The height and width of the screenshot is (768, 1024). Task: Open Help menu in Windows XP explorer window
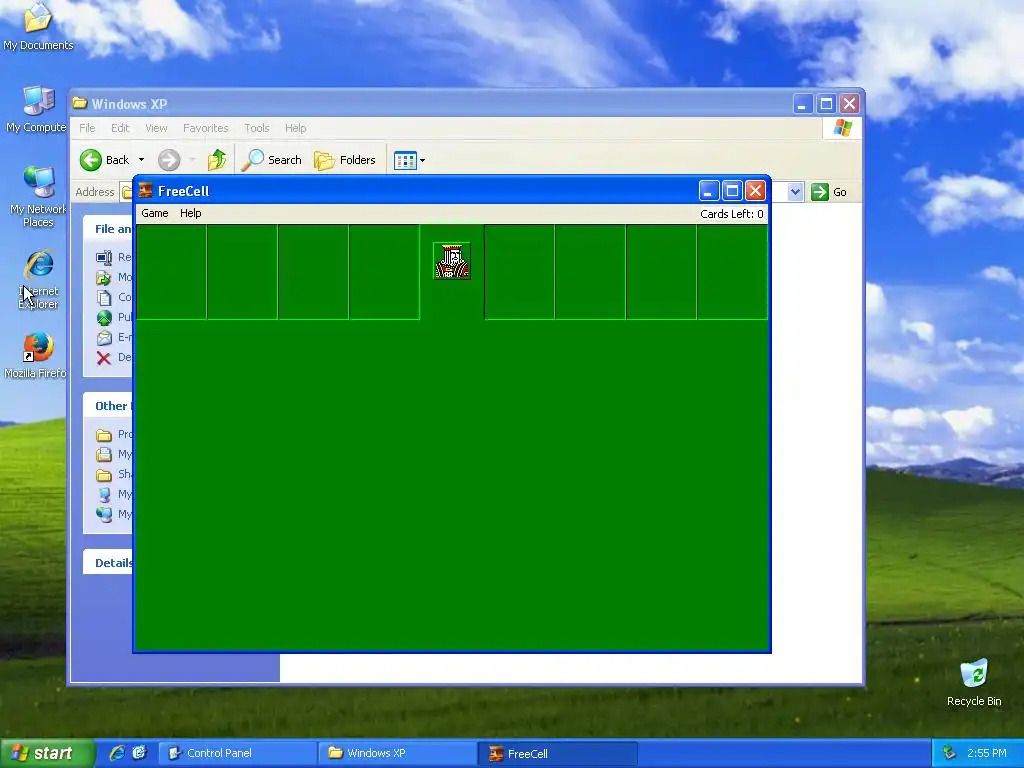(x=295, y=128)
